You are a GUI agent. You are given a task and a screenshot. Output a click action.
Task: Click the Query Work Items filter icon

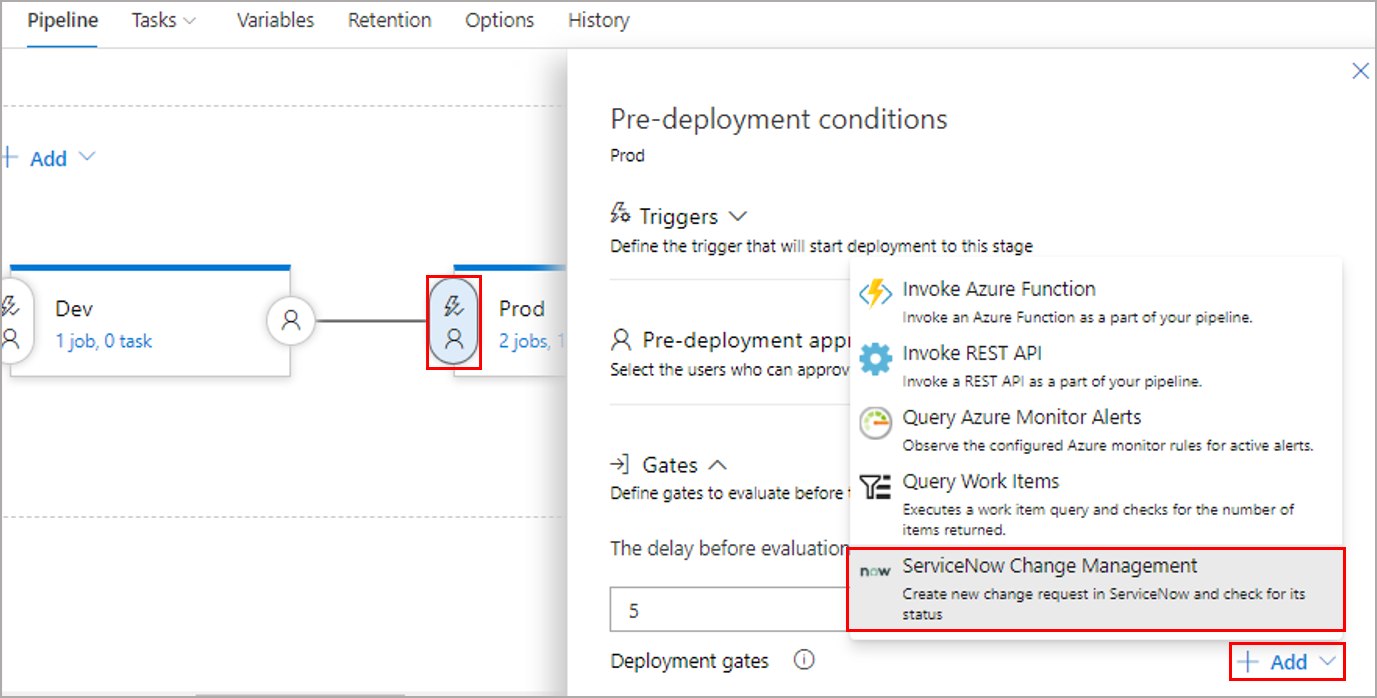[875, 486]
